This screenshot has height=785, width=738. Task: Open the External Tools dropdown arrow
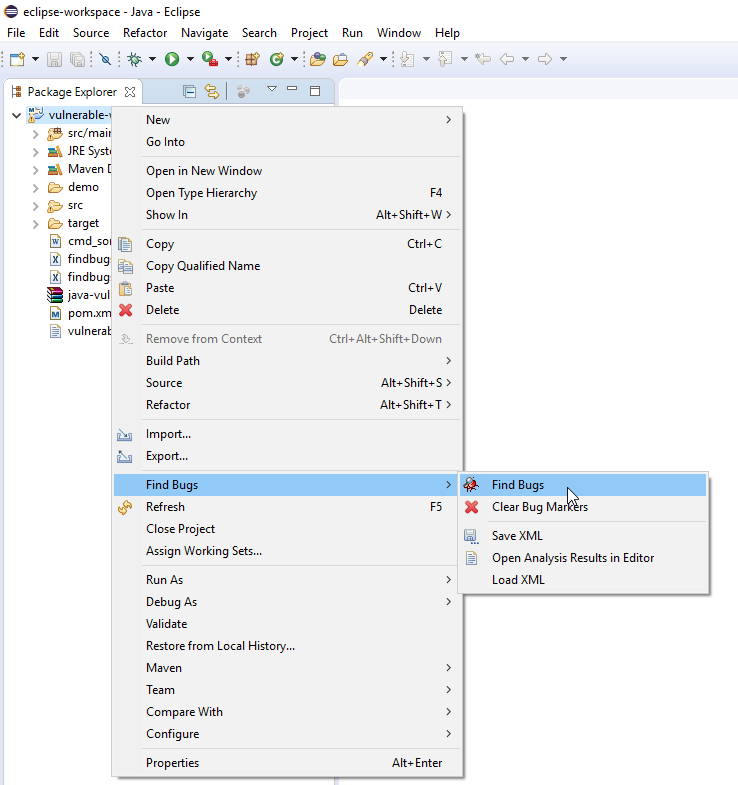tap(228, 59)
